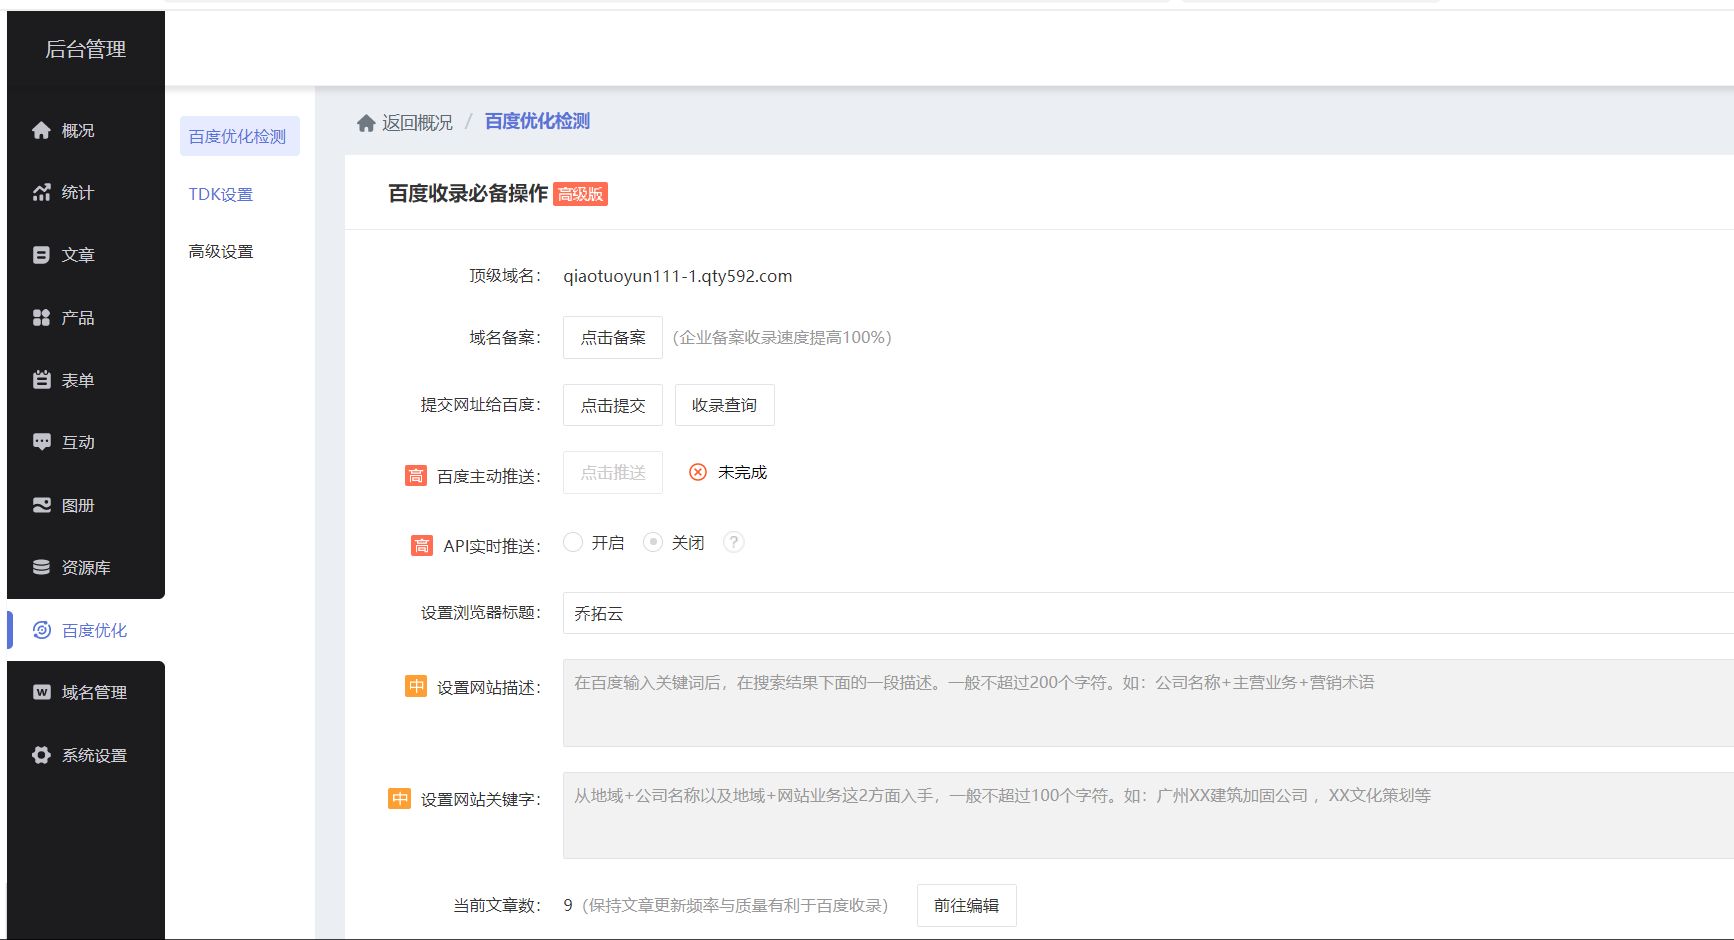This screenshot has height=940, width=1734.
Task: Click the 高级版 badge
Action: pyautogui.click(x=580, y=194)
